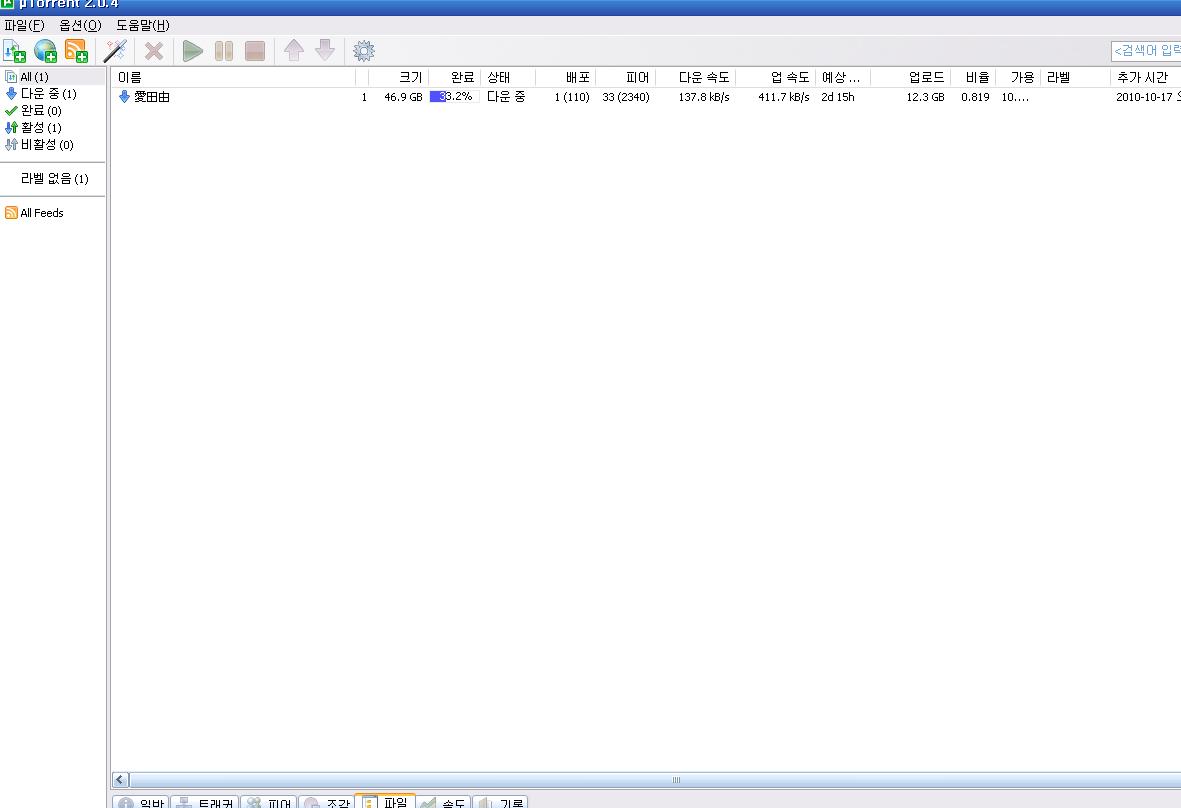Click in the search box at top right
This screenshot has height=808, width=1181.
(1146, 51)
